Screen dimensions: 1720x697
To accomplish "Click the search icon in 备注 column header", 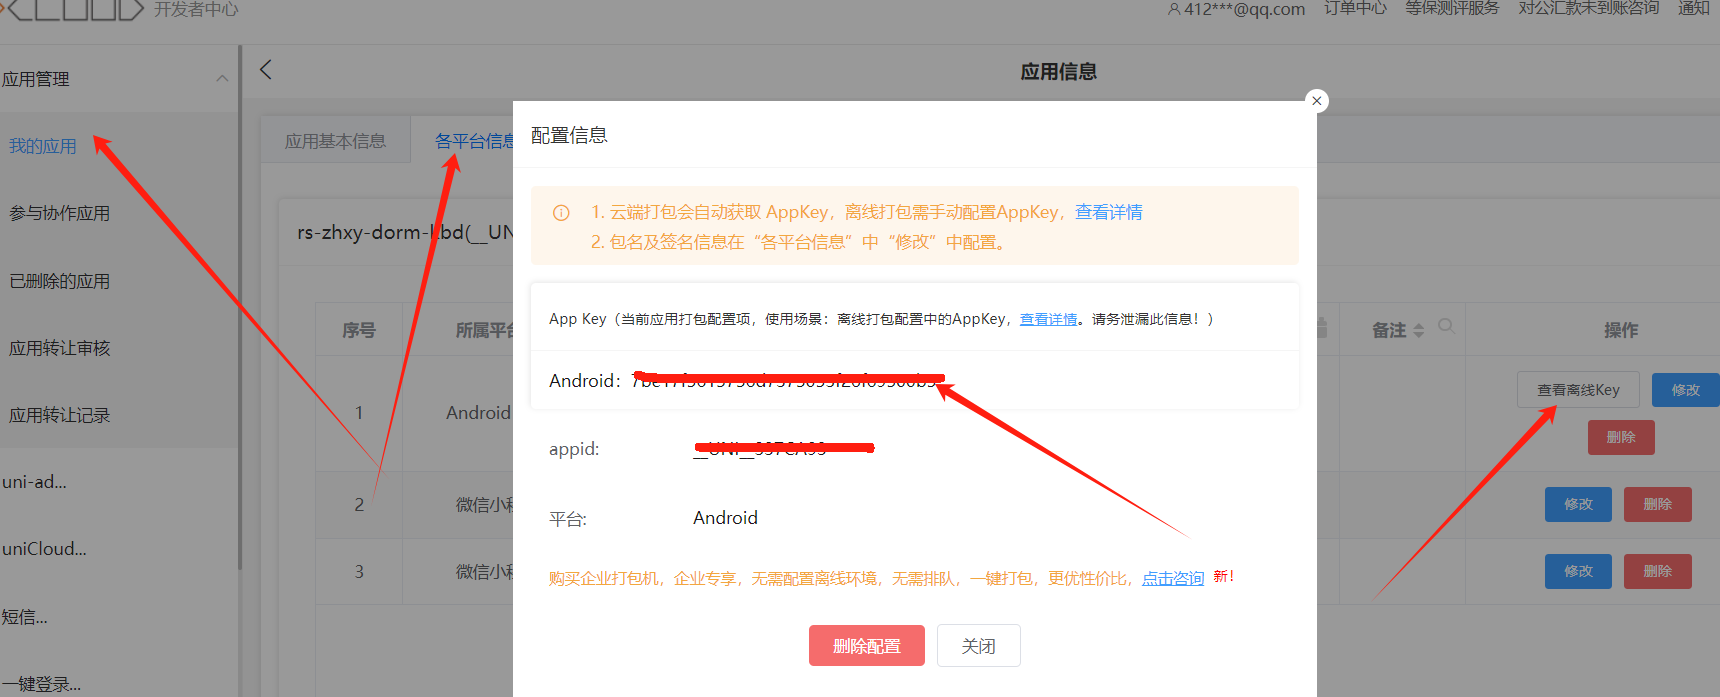I will click(1446, 326).
